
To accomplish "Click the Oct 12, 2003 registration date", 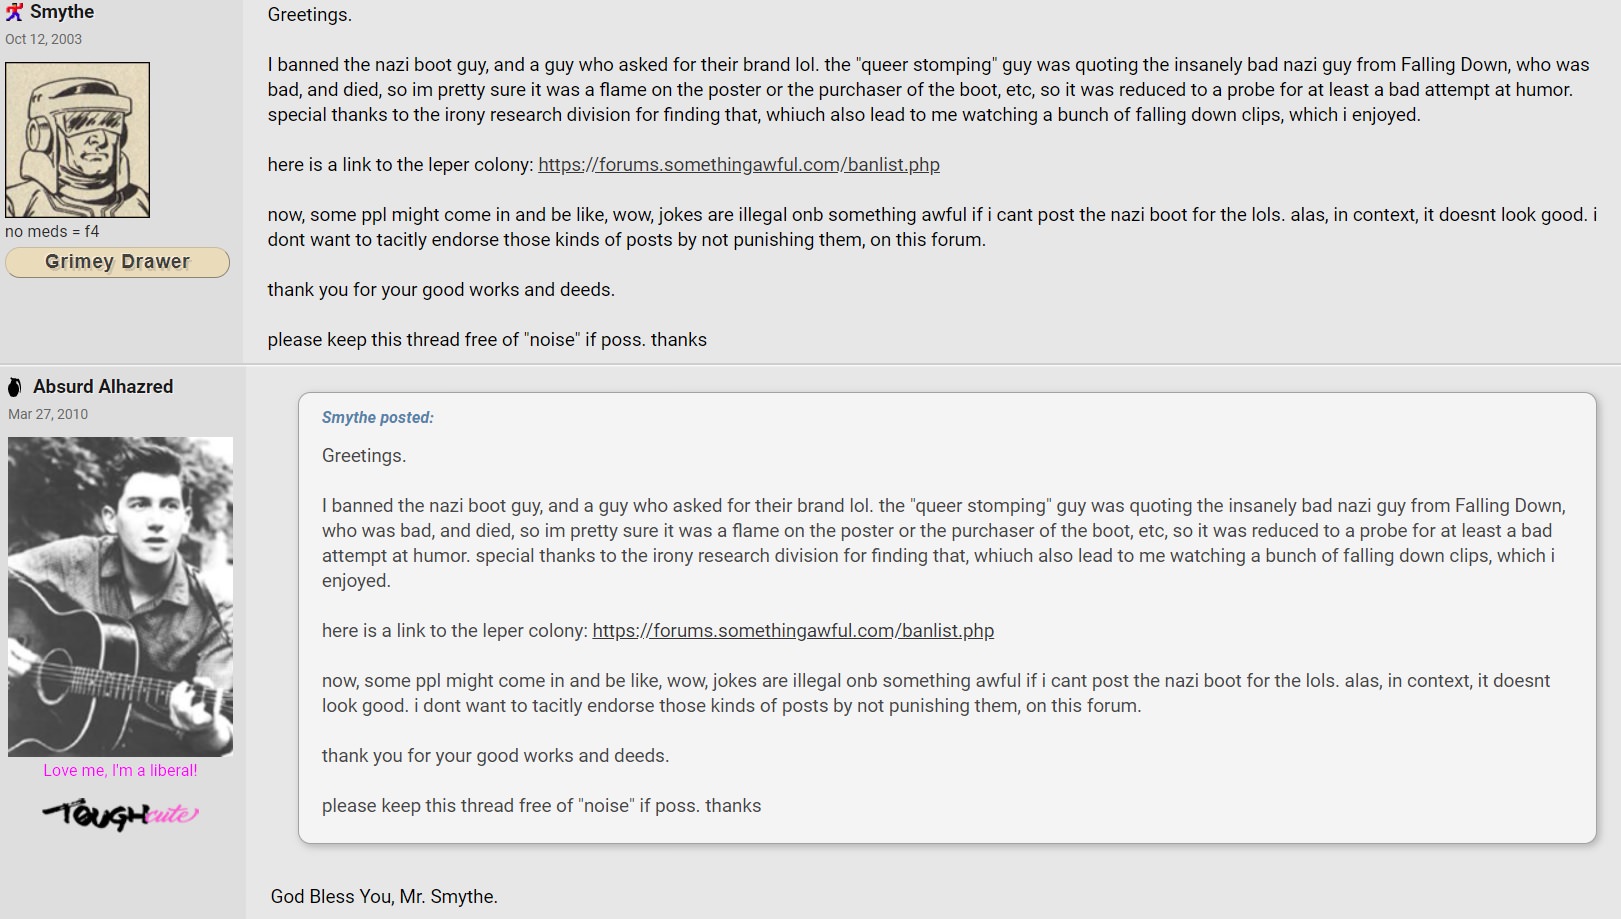I will (44, 39).
